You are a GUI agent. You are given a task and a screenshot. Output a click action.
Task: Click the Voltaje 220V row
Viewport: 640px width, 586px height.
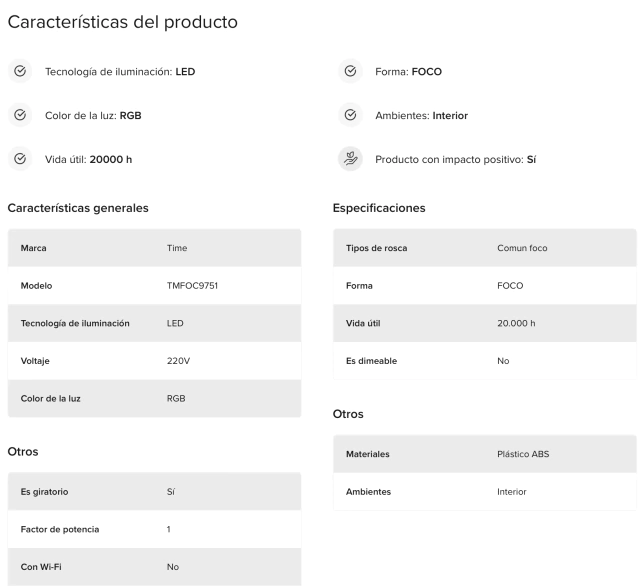tap(154, 361)
